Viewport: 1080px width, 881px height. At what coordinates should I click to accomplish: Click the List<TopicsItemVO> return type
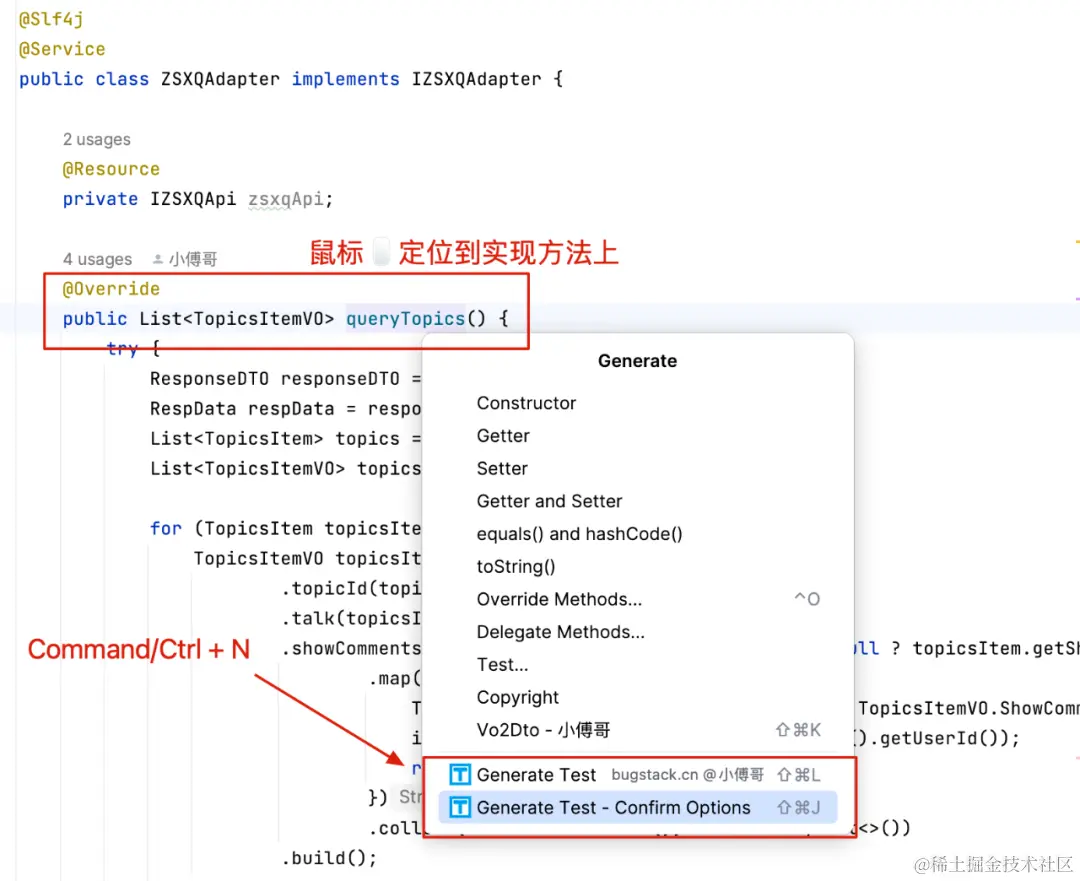click(x=236, y=319)
